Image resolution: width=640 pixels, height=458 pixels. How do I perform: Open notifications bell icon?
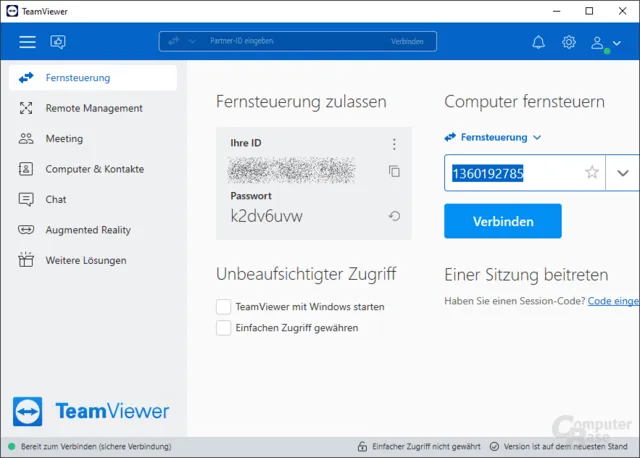[x=538, y=42]
